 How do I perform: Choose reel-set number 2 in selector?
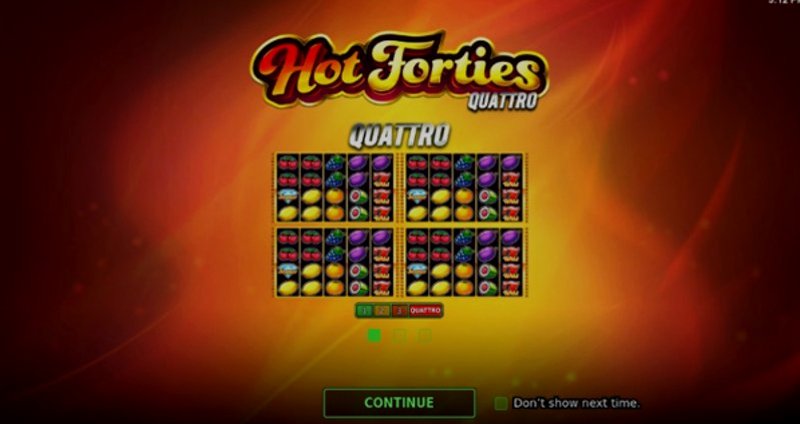382,310
